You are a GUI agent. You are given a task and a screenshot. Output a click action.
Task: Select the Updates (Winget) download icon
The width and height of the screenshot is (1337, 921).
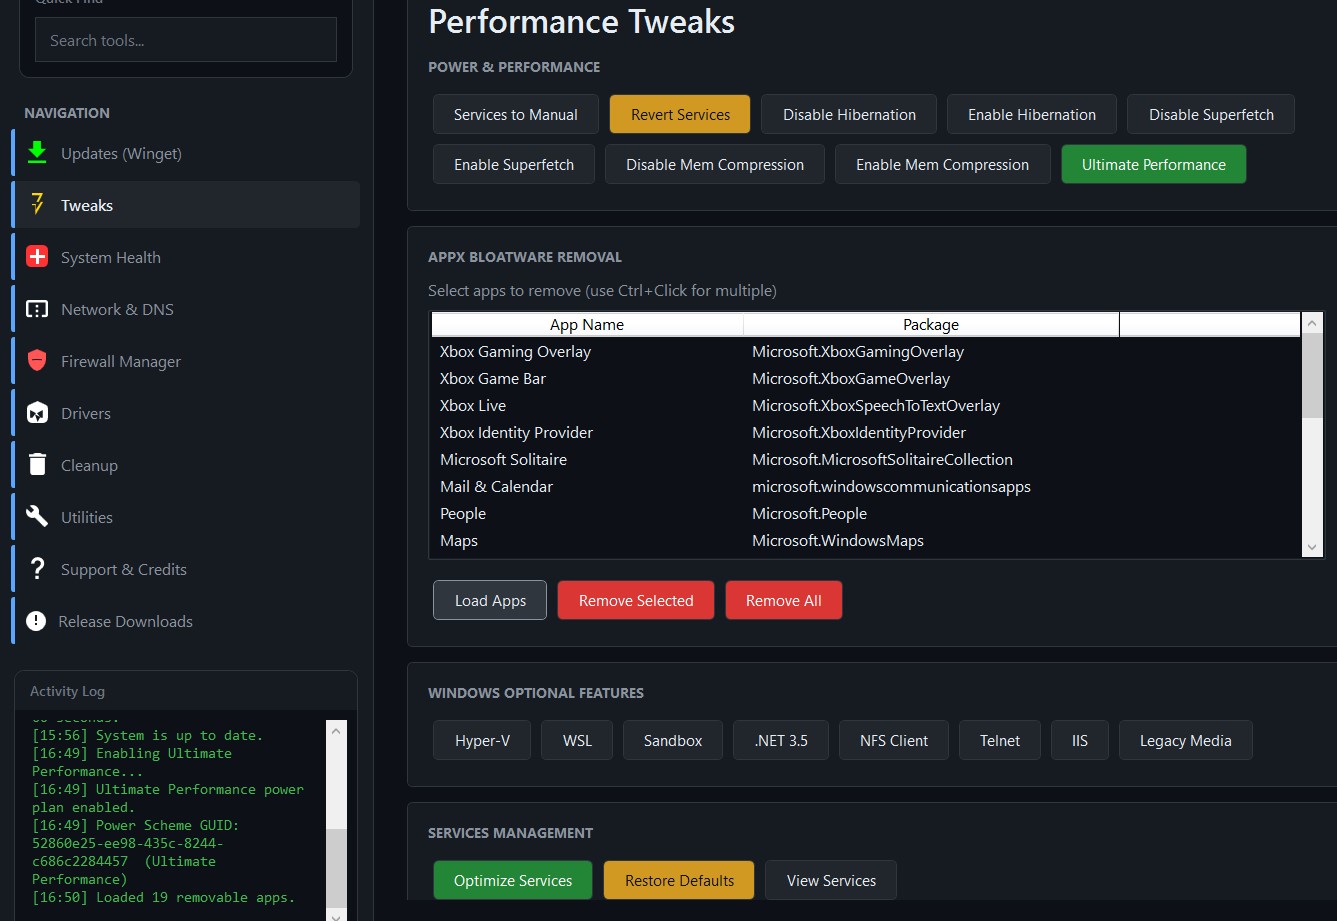point(36,153)
